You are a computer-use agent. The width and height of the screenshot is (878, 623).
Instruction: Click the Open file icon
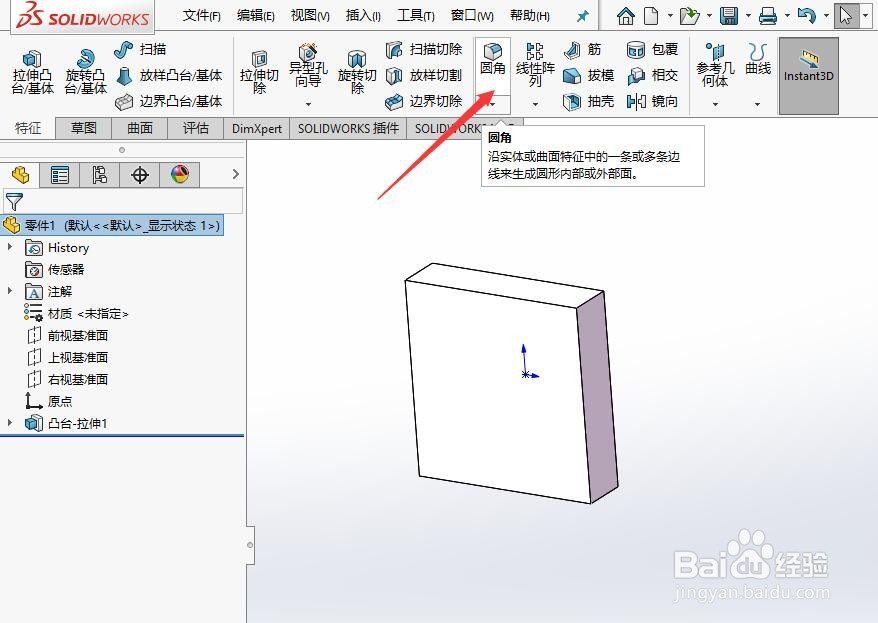689,16
